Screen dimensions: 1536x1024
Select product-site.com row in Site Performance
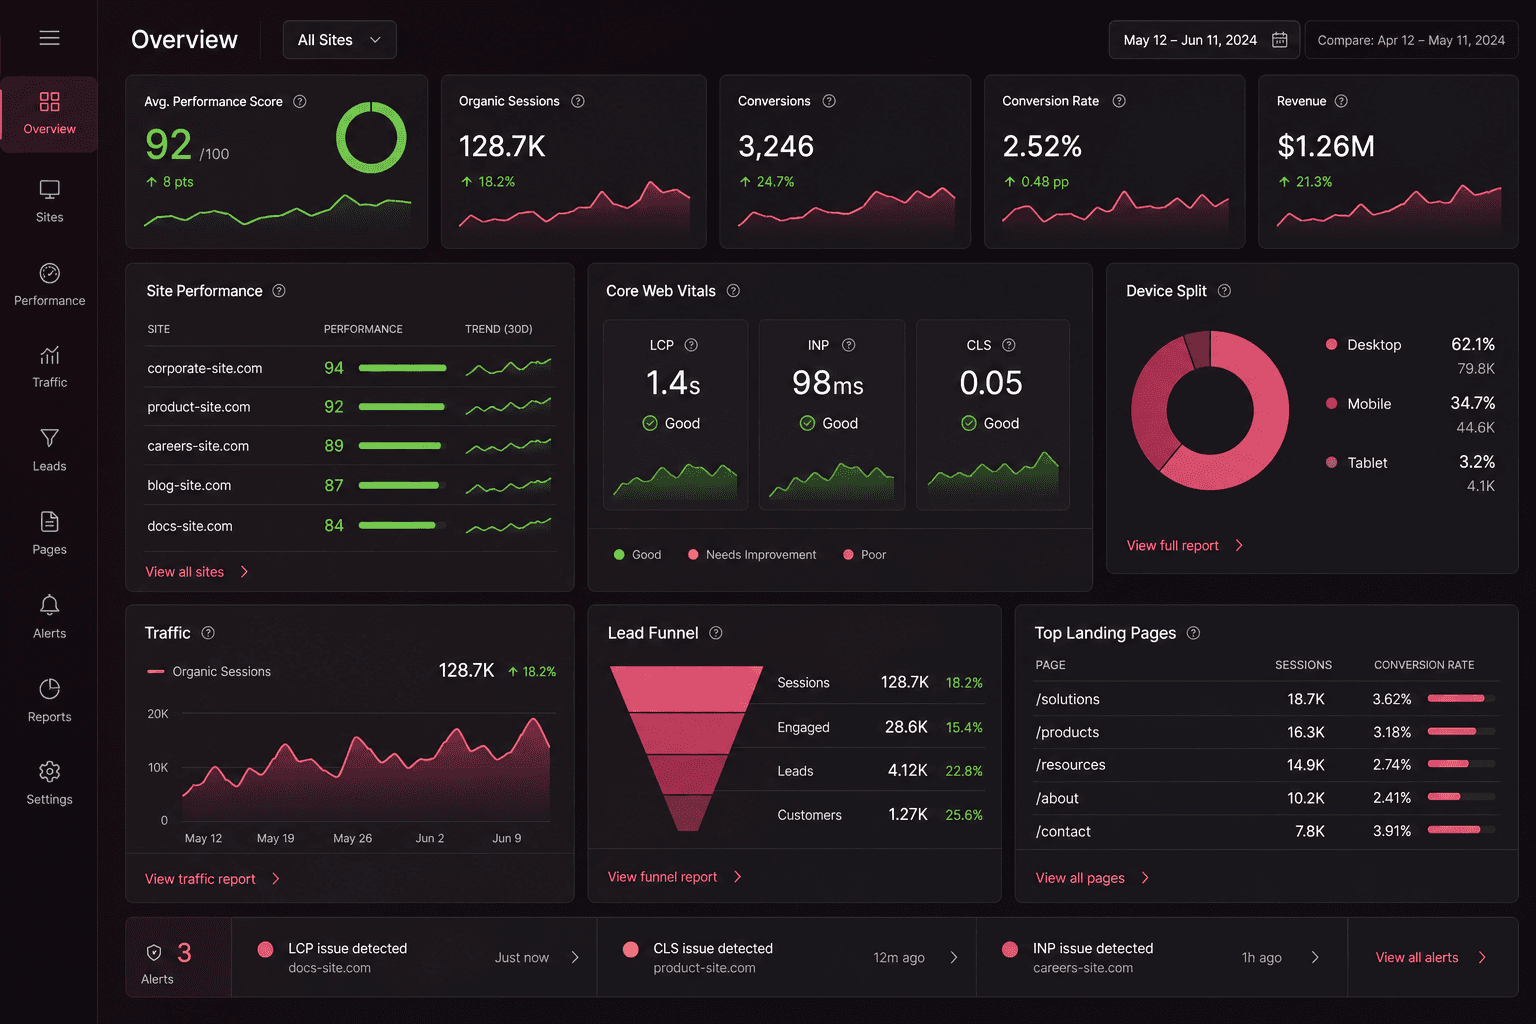click(350, 407)
